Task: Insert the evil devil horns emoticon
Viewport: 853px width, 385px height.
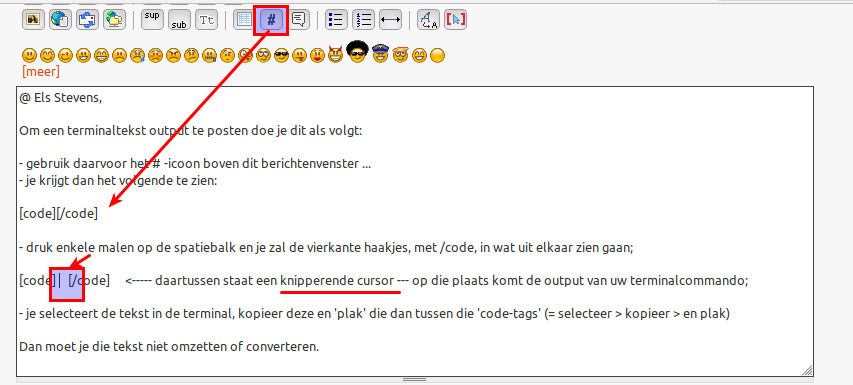Action: (x=336, y=55)
